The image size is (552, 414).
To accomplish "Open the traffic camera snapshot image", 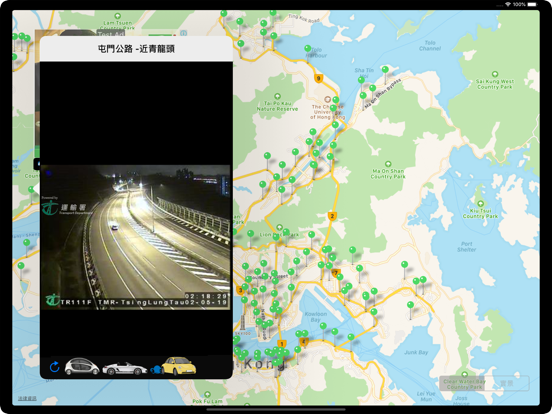I will click(x=136, y=237).
